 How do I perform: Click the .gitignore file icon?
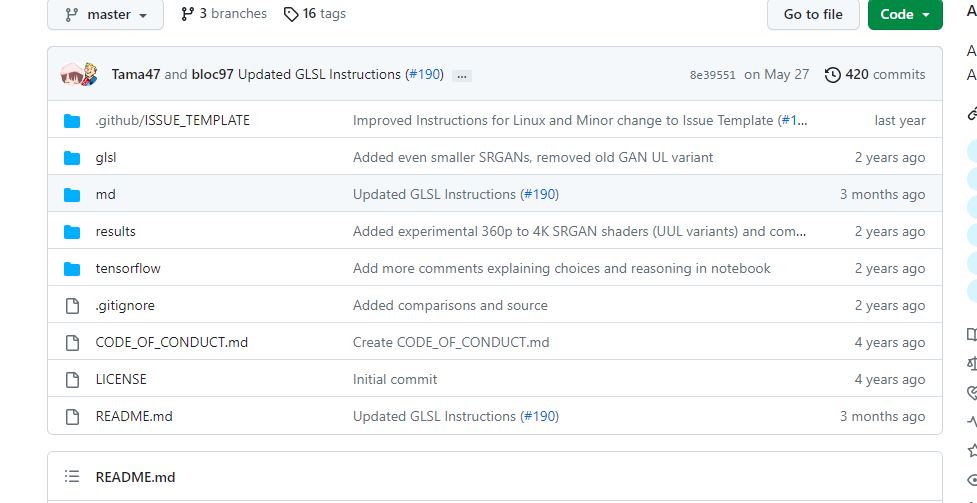coord(72,306)
